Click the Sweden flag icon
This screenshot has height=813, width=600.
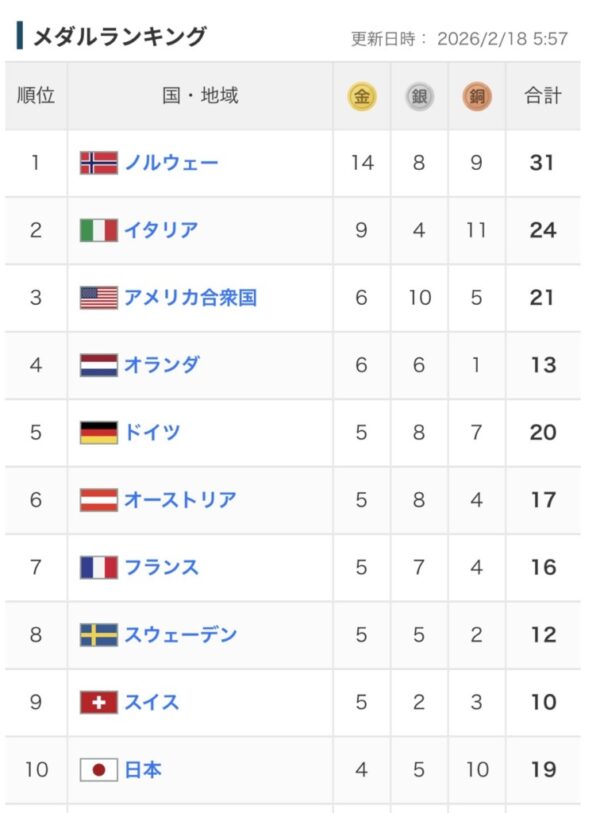point(99,635)
